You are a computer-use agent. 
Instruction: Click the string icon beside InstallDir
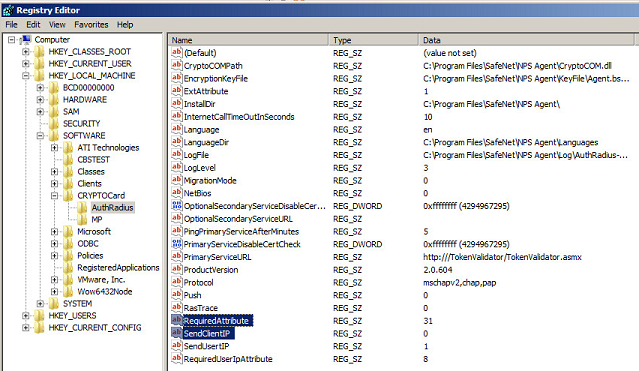176,103
